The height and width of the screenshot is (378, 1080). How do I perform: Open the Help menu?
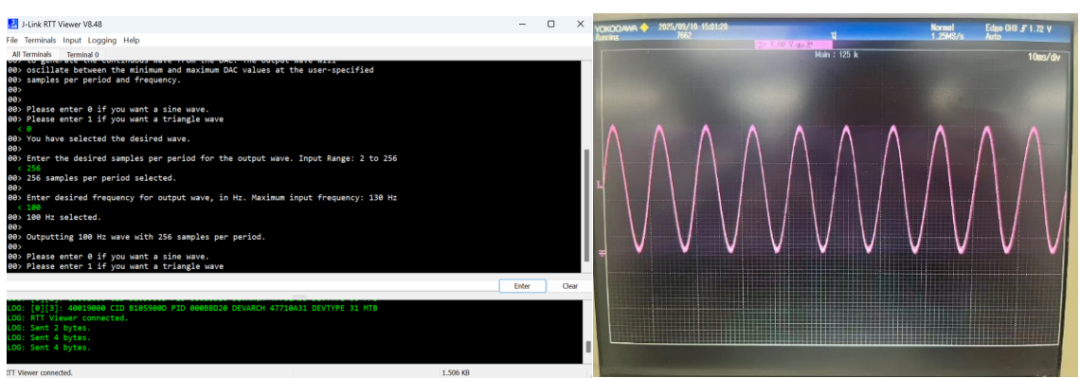tap(132, 41)
